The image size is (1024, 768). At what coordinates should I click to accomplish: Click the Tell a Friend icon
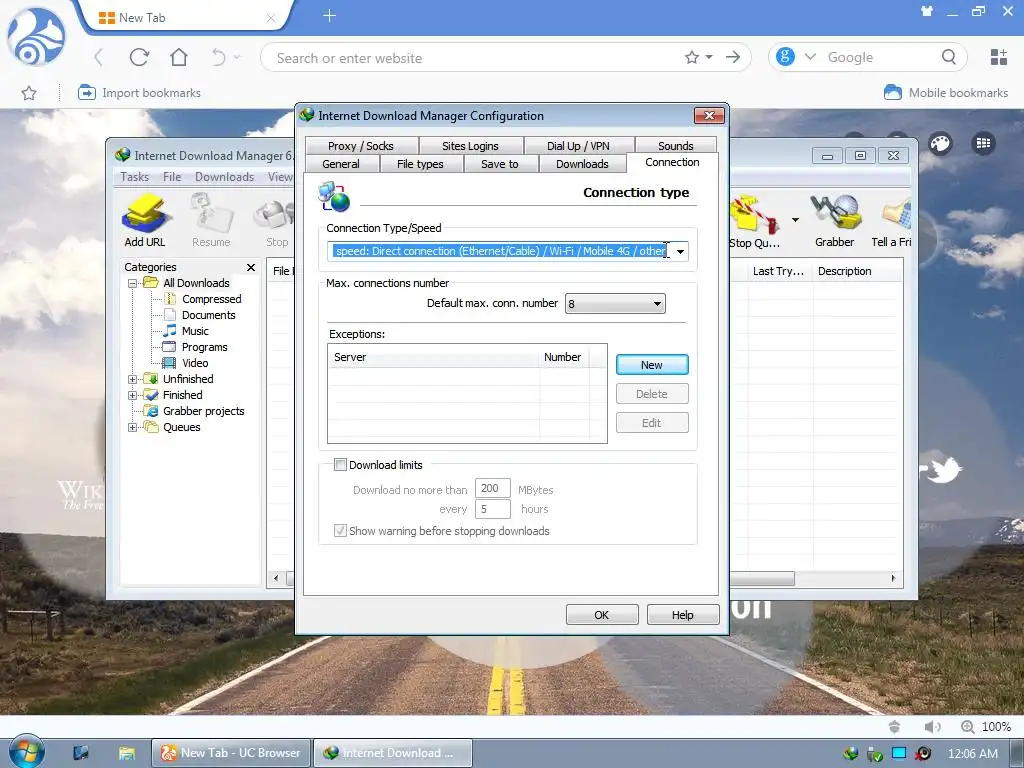point(896,214)
